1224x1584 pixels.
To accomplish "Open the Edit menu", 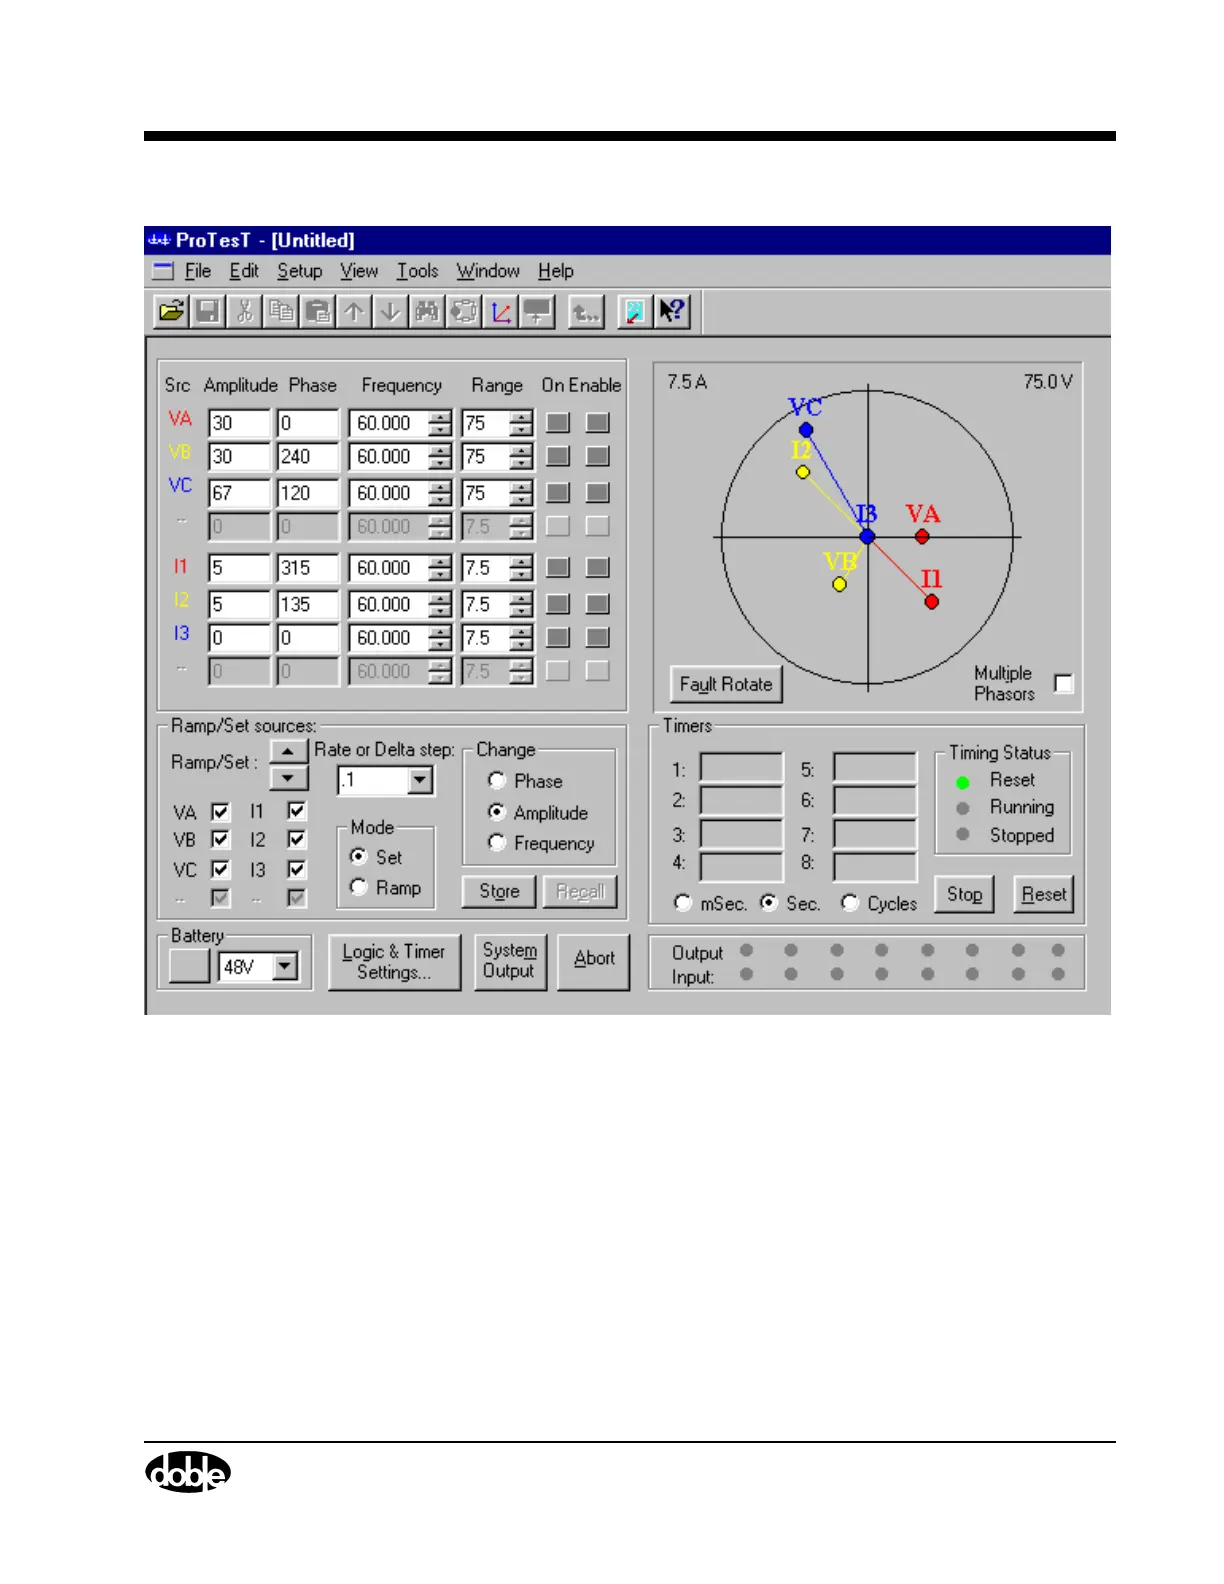I will coord(244,271).
